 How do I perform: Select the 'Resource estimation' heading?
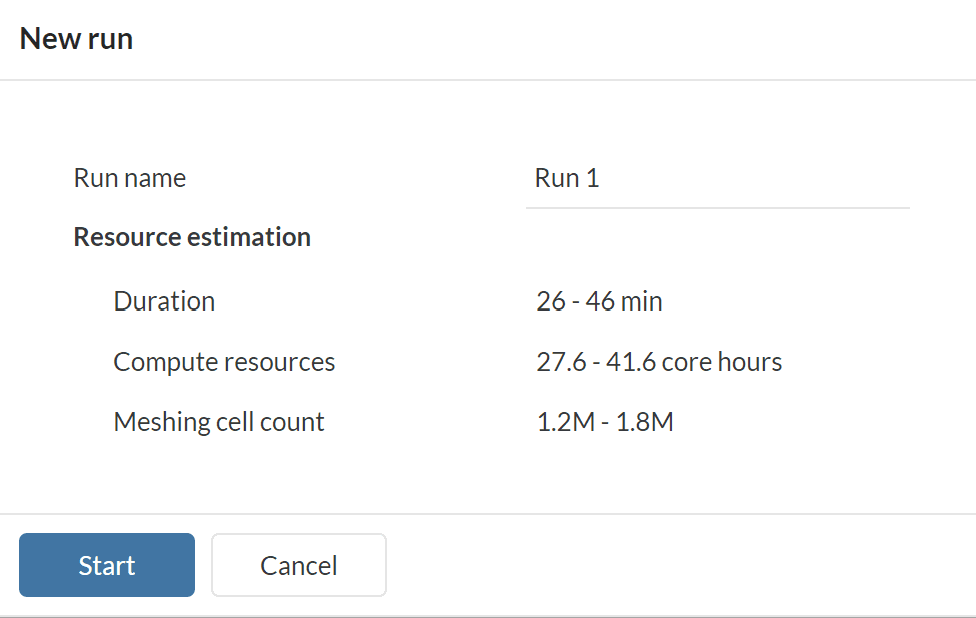[x=192, y=237]
